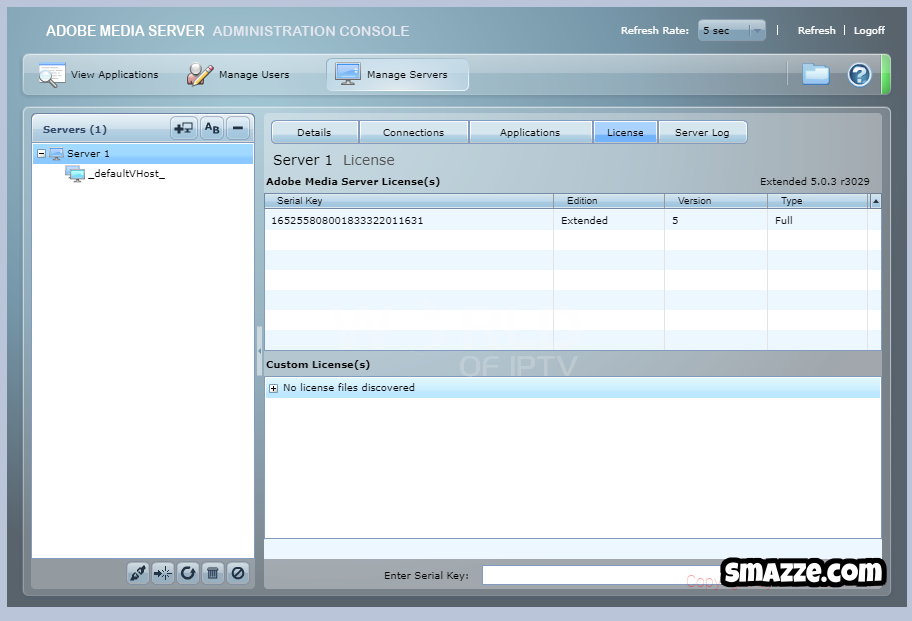Image resolution: width=912 pixels, height=621 pixels.
Task: Click the trash can garbage collection icon
Action: (213, 573)
